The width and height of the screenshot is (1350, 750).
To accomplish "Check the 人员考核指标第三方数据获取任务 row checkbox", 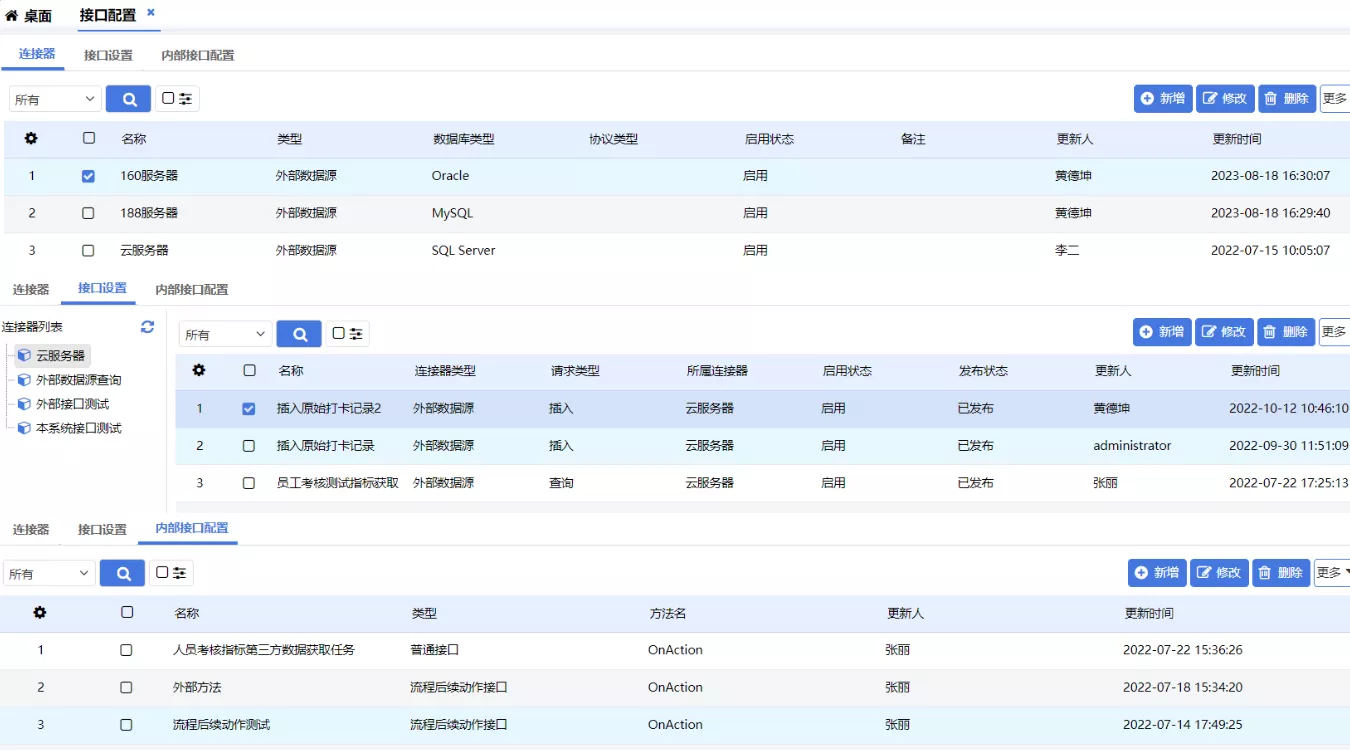I will pos(126,650).
